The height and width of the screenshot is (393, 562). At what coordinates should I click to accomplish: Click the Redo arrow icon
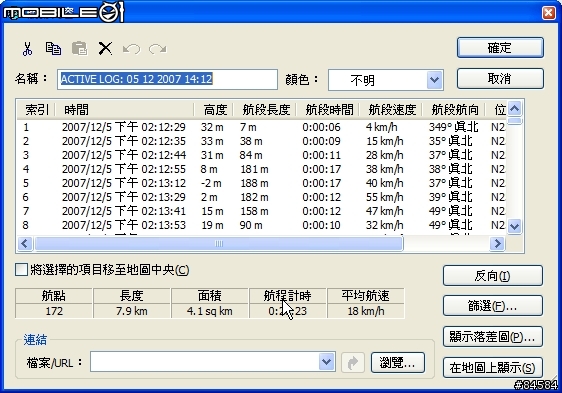[158, 49]
